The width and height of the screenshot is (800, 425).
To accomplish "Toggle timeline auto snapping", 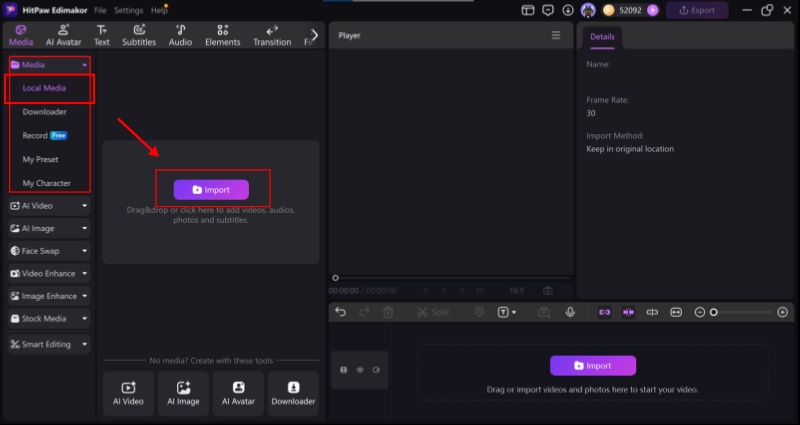I will coord(628,312).
